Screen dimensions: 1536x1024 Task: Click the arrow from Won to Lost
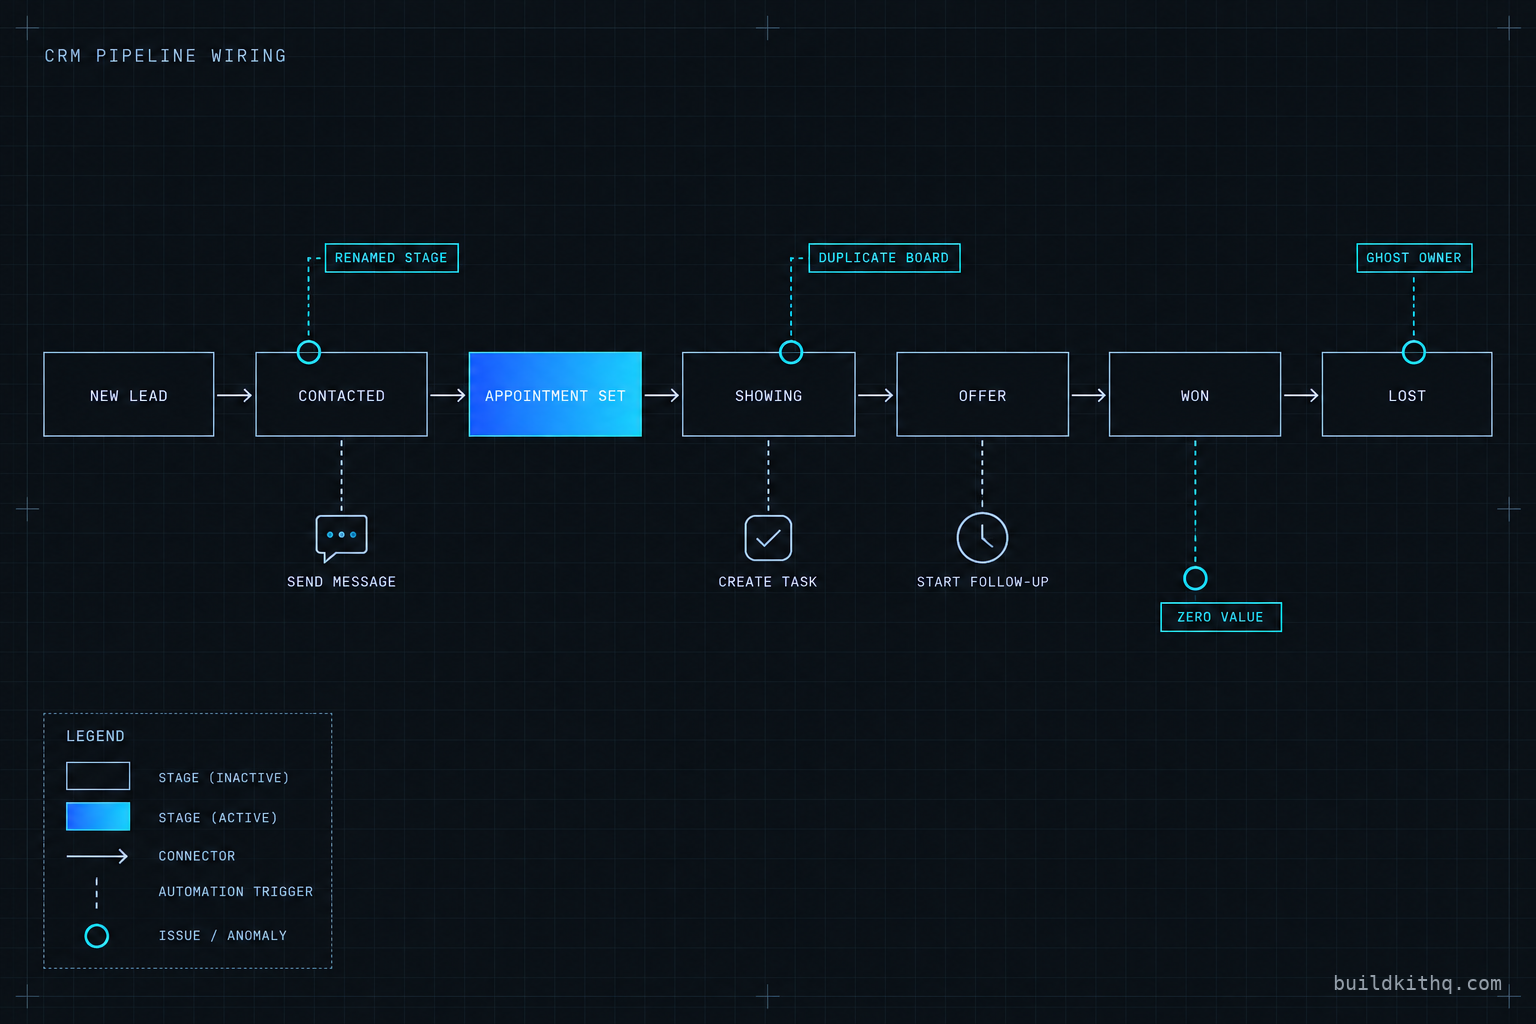coord(1301,395)
